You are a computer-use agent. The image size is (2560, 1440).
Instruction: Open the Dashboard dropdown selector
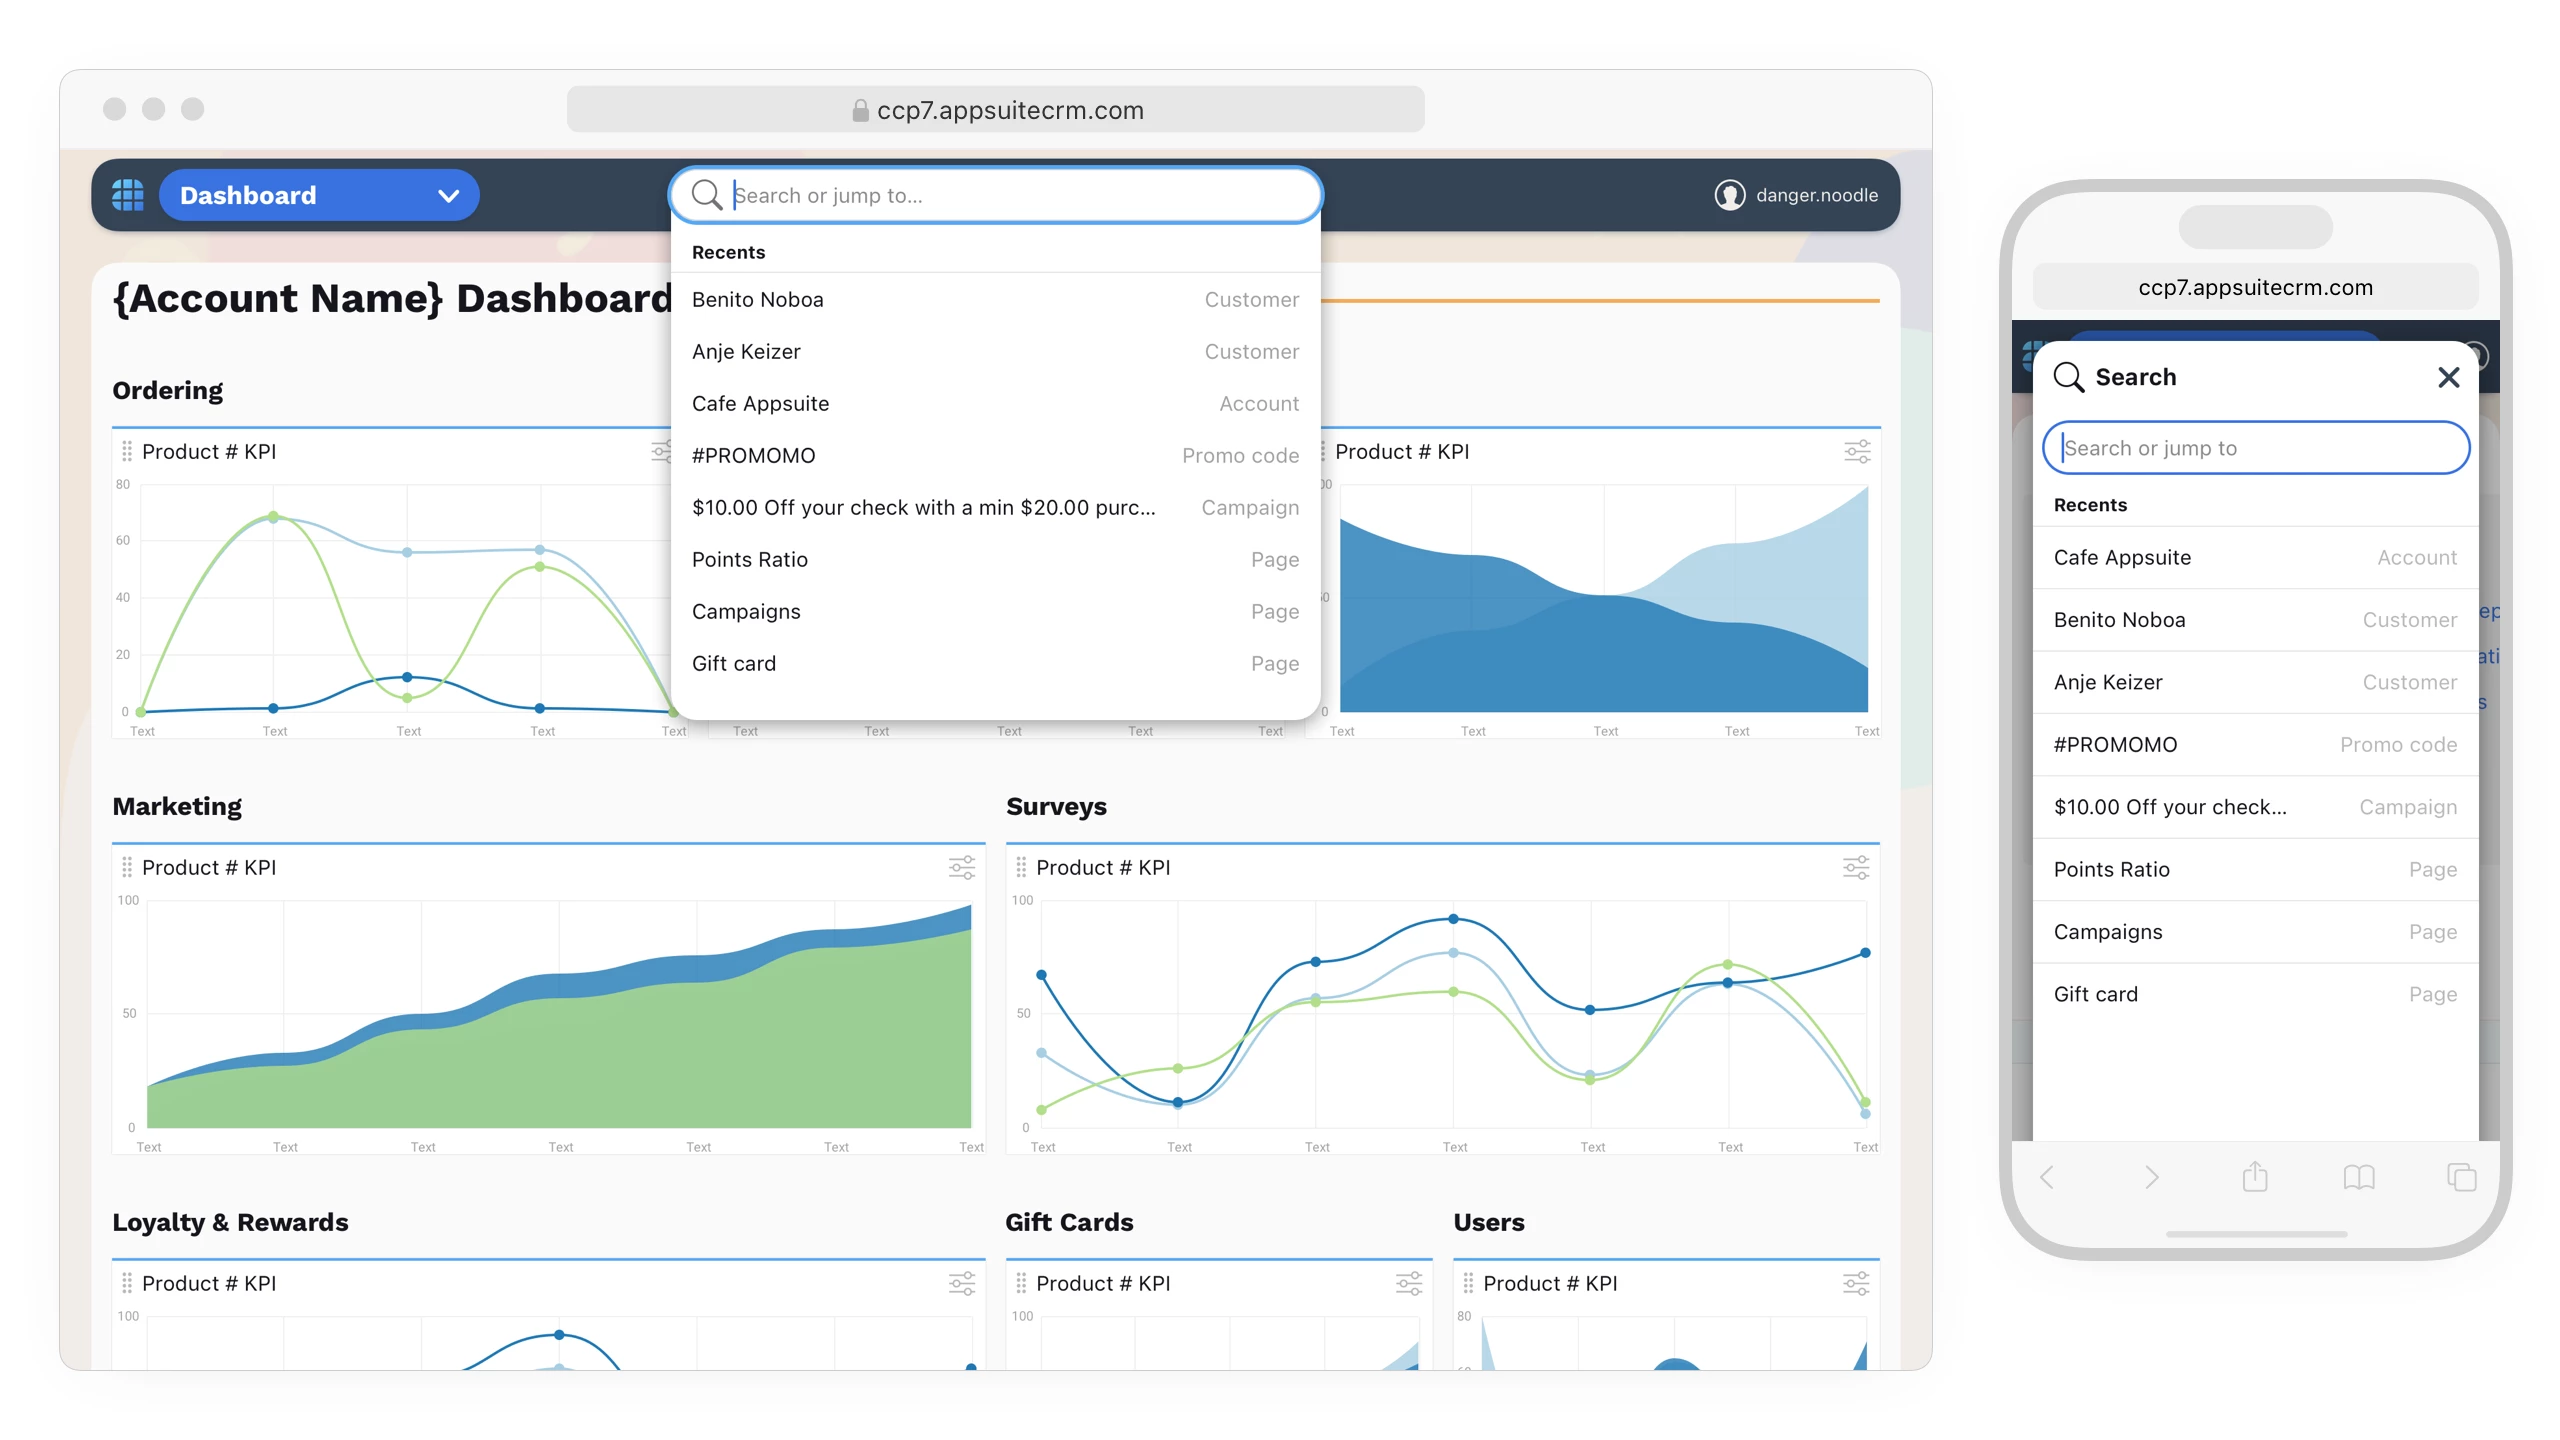[318, 195]
